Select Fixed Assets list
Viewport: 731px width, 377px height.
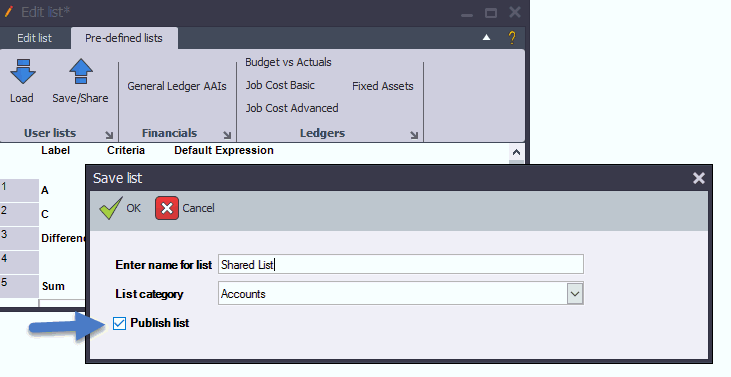tap(383, 86)
